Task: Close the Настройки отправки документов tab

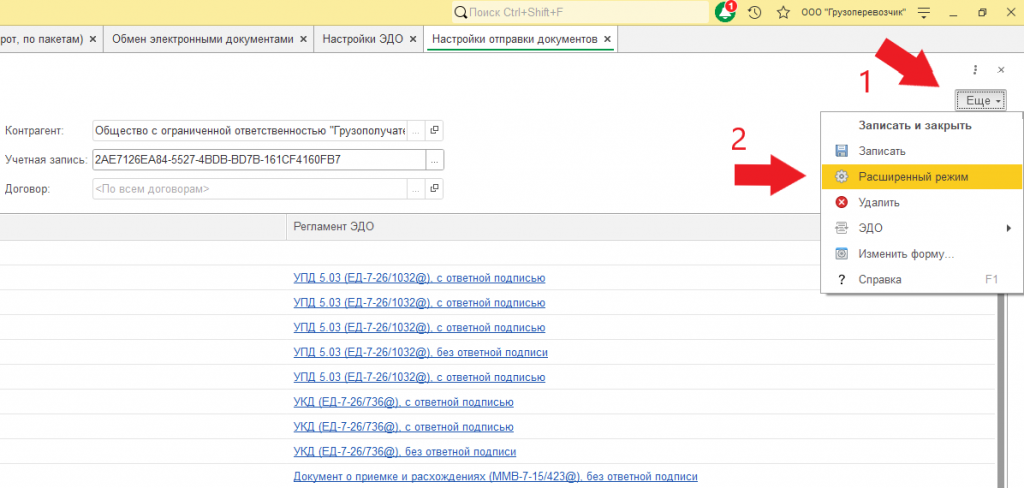Action: tap(607, 39)
